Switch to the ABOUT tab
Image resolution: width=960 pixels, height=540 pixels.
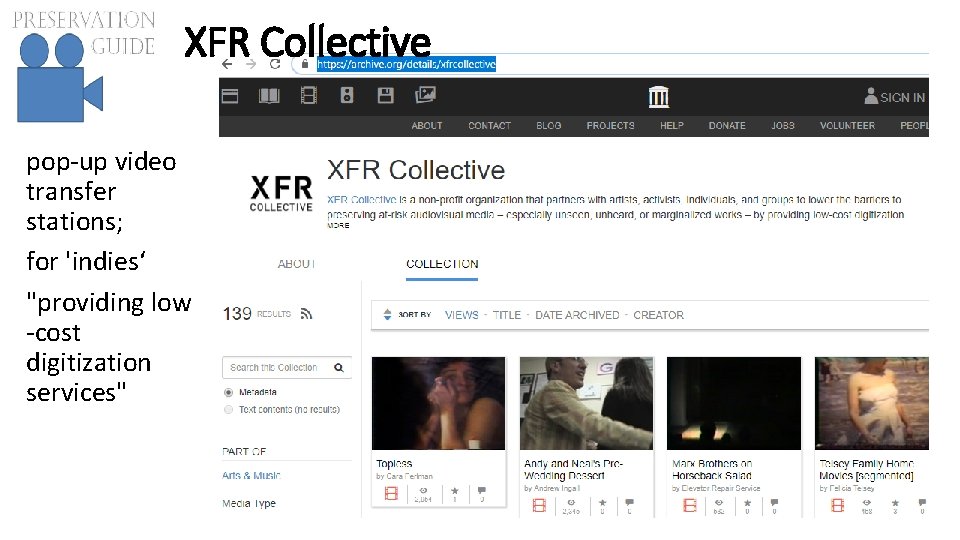(296, 264)
